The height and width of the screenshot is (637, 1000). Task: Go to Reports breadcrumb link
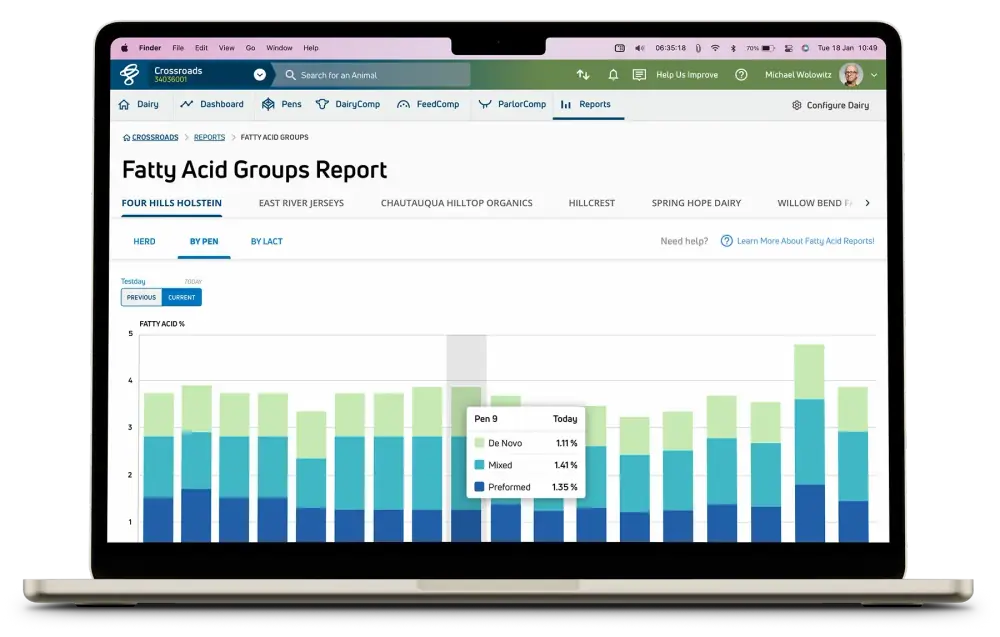[x=209, y=137]
